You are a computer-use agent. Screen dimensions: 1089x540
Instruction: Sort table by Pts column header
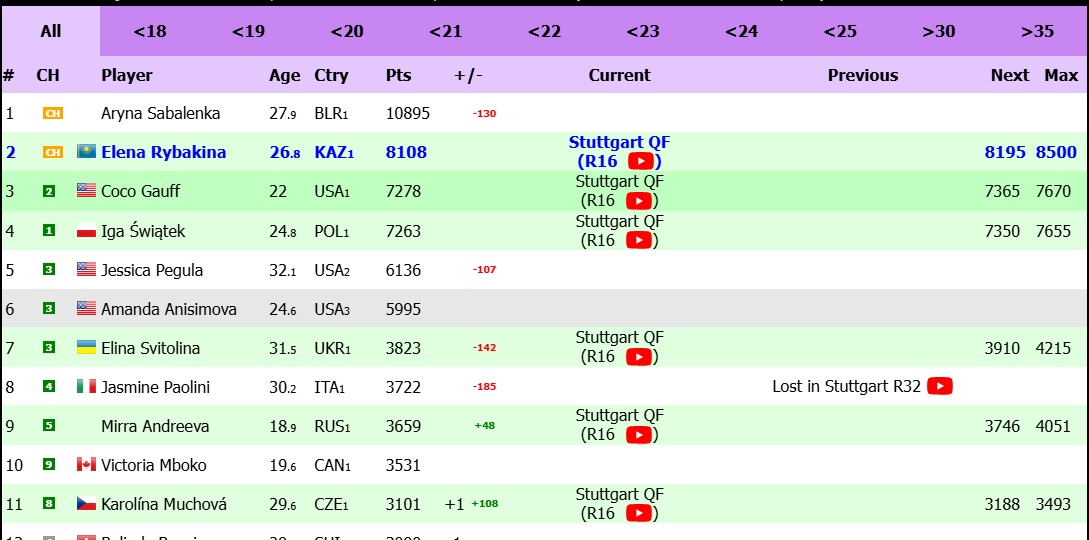[398, 75]
